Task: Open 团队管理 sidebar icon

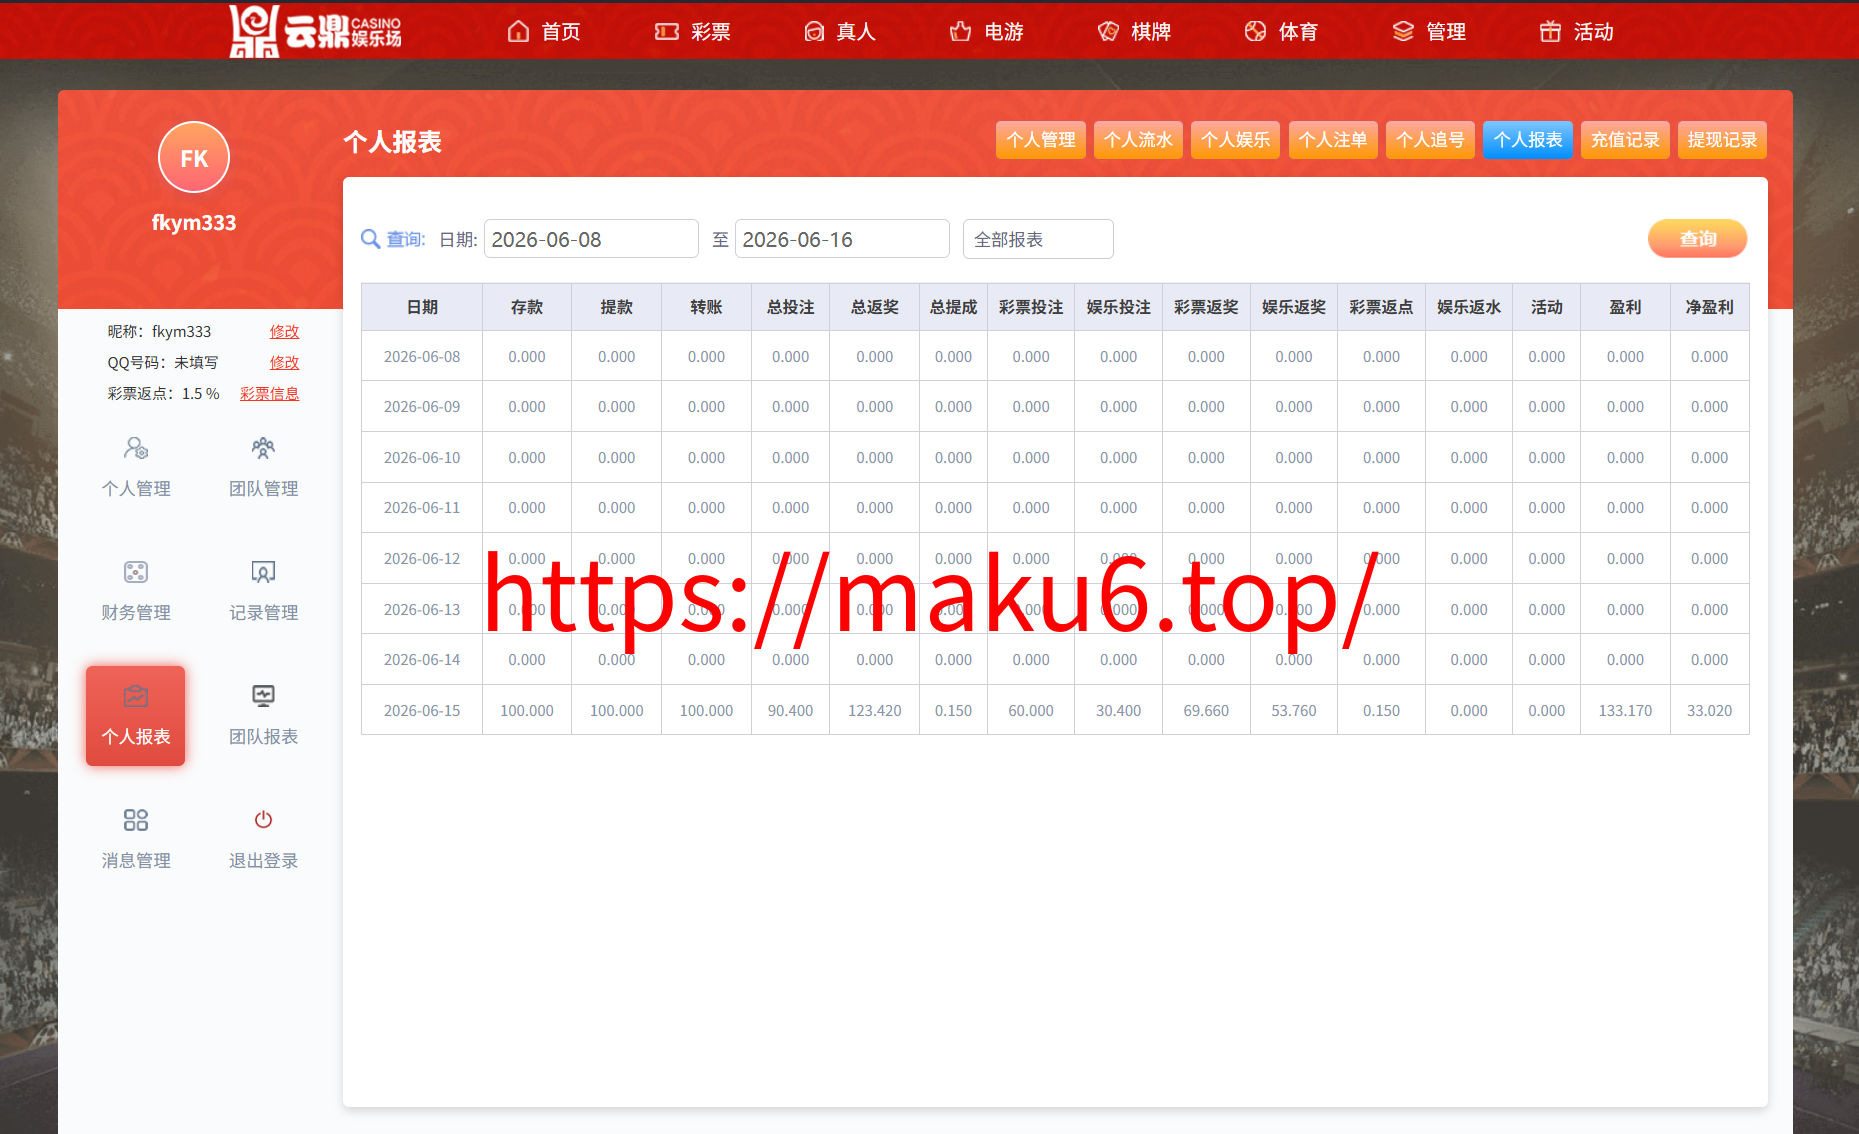Action: tap(263, 447)
